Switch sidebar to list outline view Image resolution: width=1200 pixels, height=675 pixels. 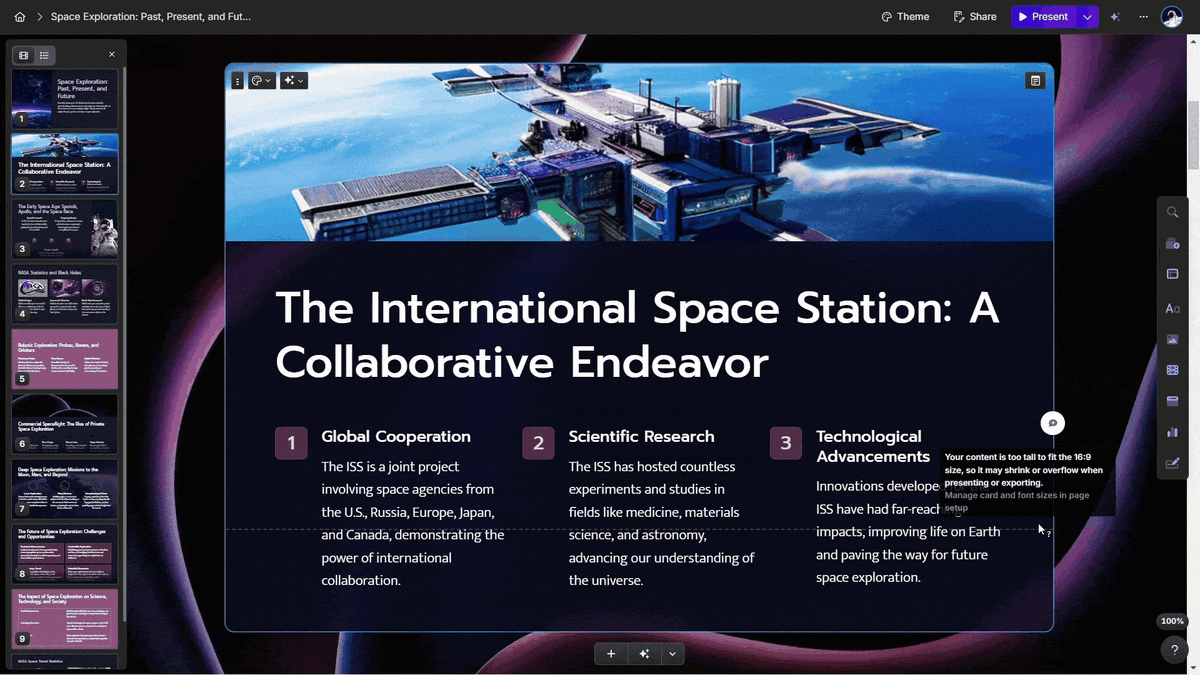44,55
